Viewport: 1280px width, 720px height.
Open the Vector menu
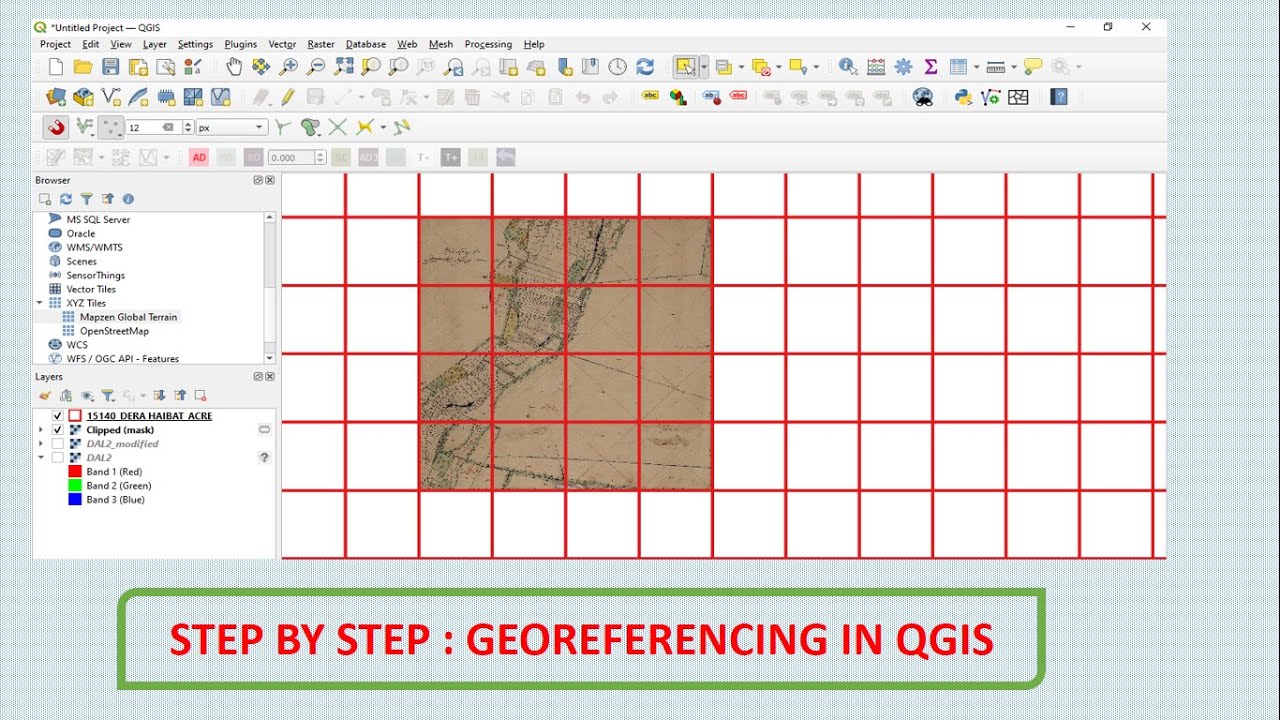(x=282, y=44)
